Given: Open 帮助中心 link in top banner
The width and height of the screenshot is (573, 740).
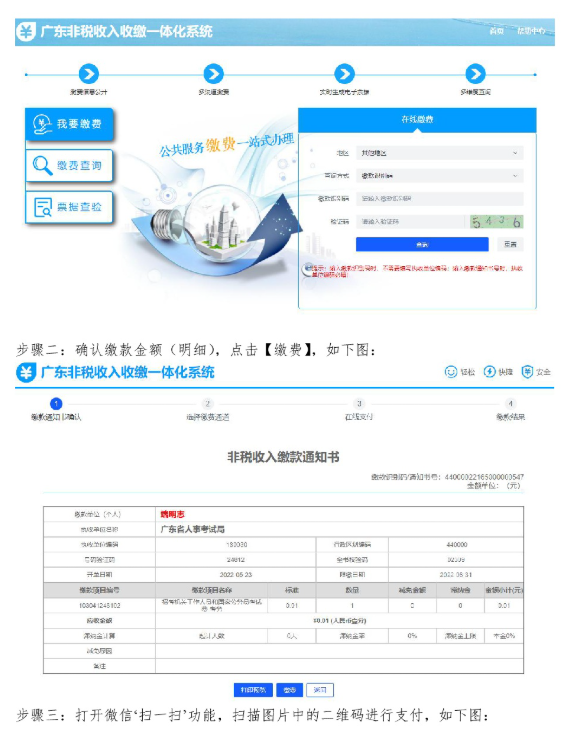Looking at the screenshot, I should coord(531,31).
